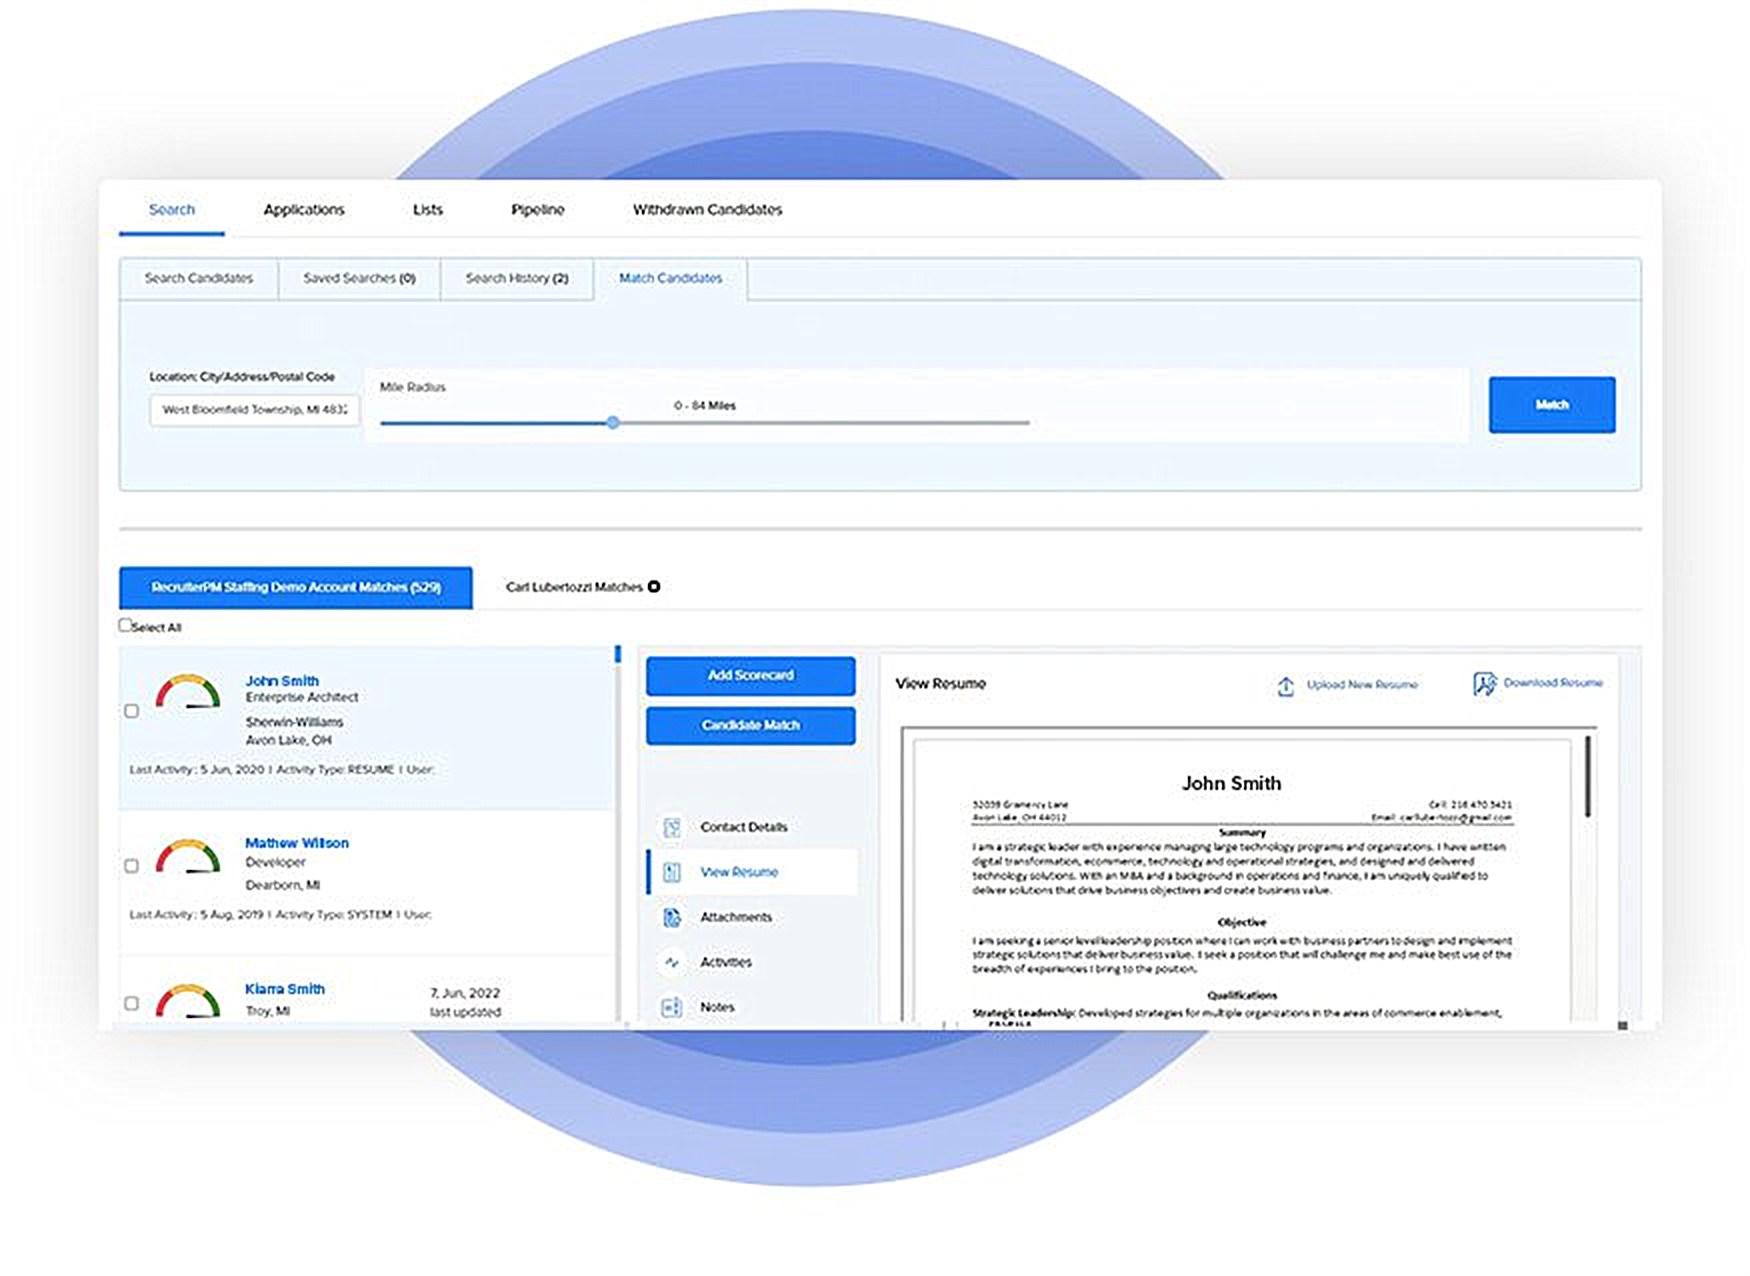
Task: Open the Withdrawn Candidates tab
Action: [x=707, y=210]
